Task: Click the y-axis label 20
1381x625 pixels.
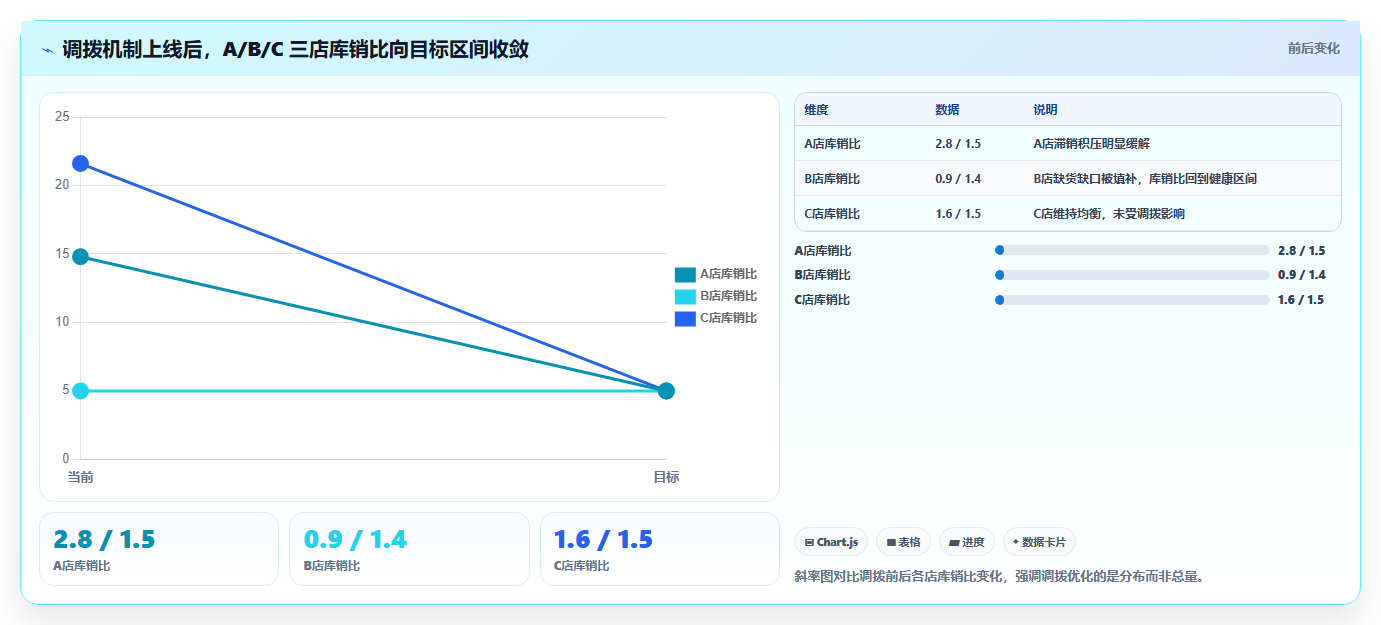Action: 62,185
